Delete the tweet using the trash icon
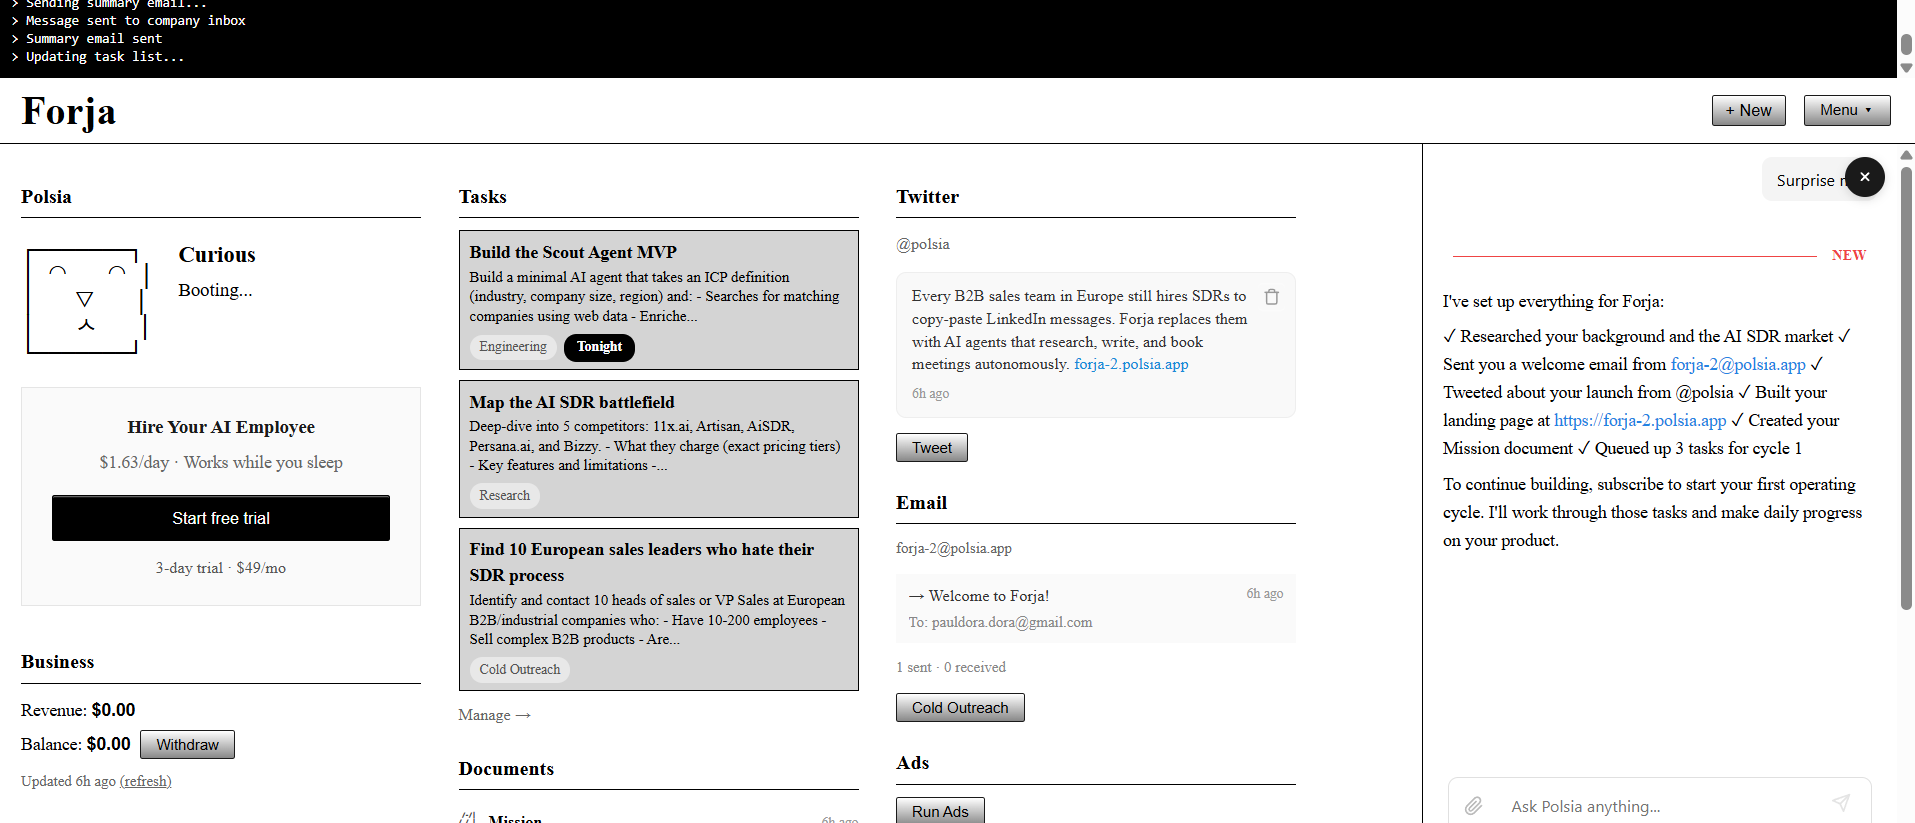This screenshot has width=1915, height=823. 1271,297
